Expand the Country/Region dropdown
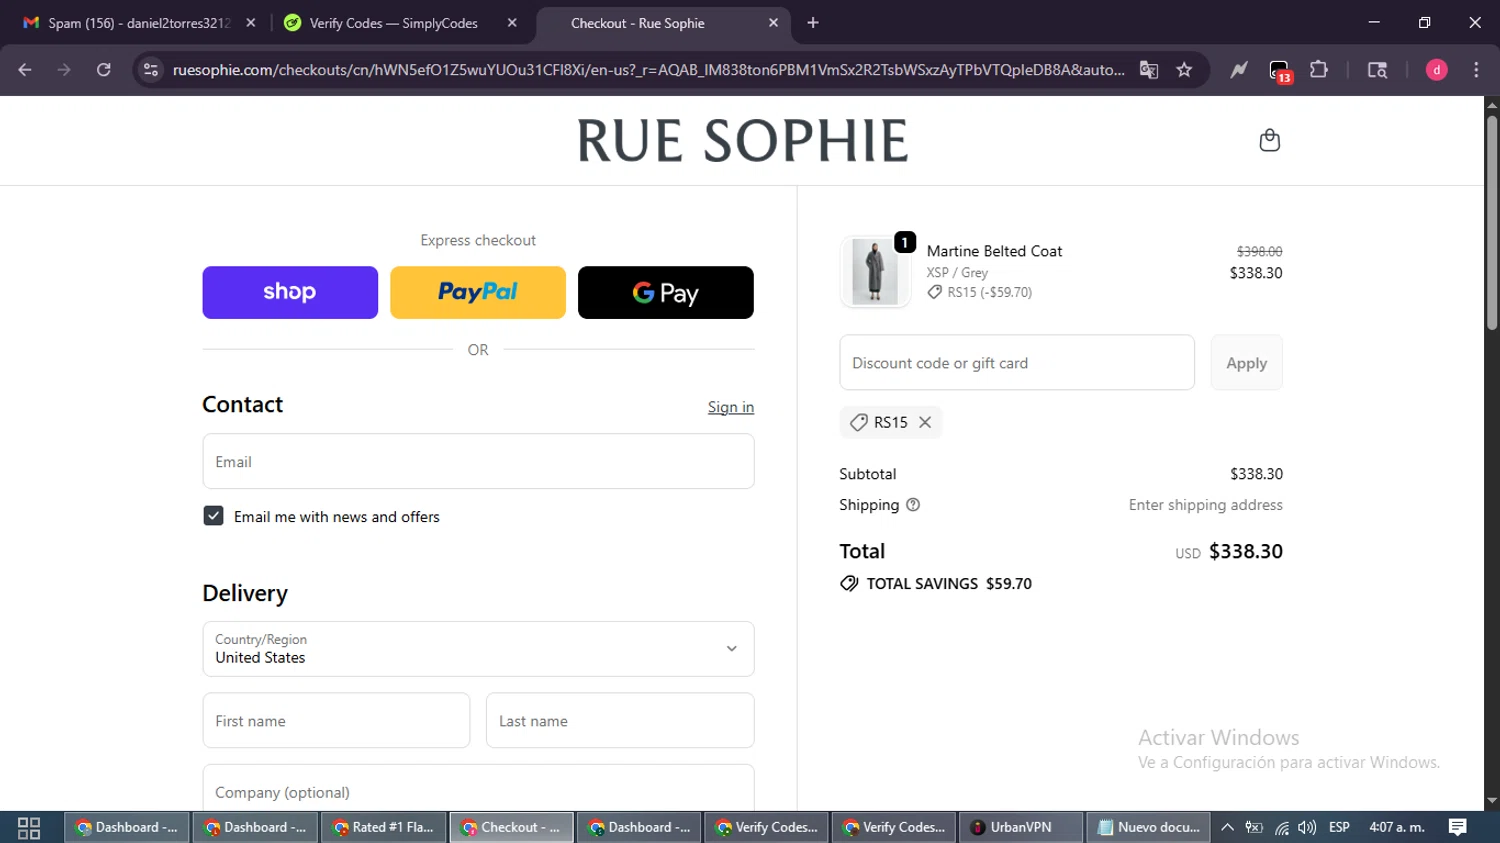Image resolution: width=1500 pixels, height=843 pixels. [x=478, y=649]
